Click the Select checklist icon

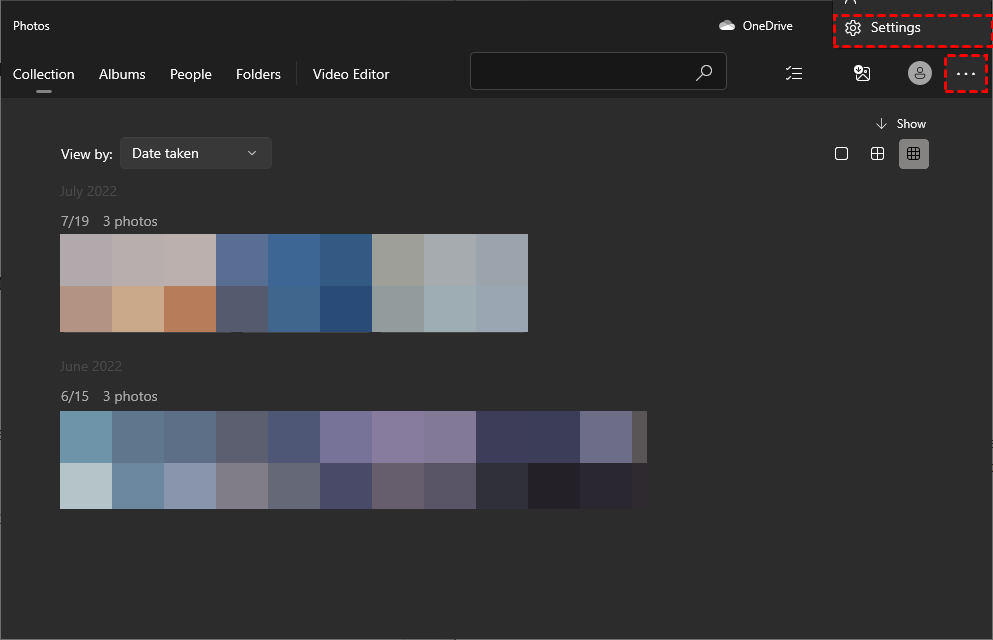[x=794, y=73]
